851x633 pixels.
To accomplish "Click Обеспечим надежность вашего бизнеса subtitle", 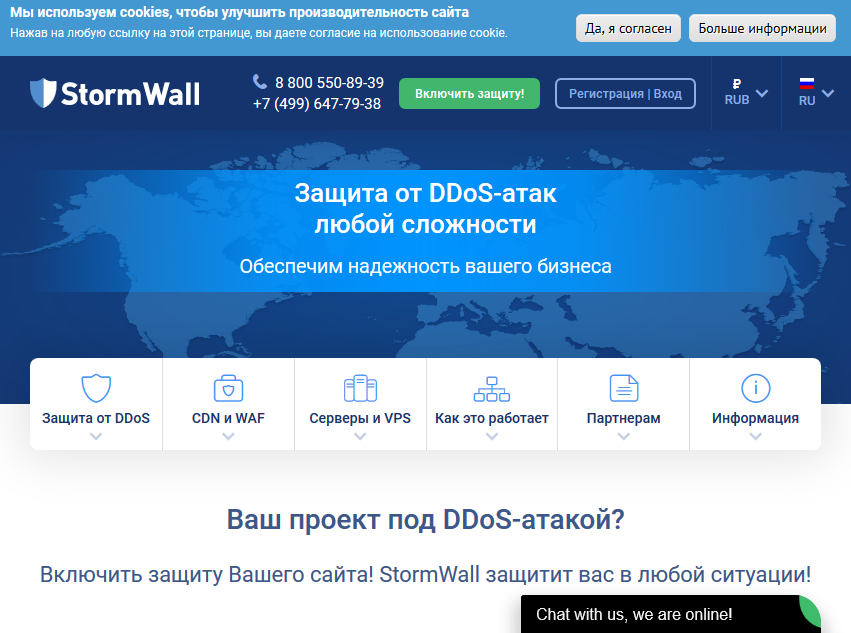I will (426, 266).
